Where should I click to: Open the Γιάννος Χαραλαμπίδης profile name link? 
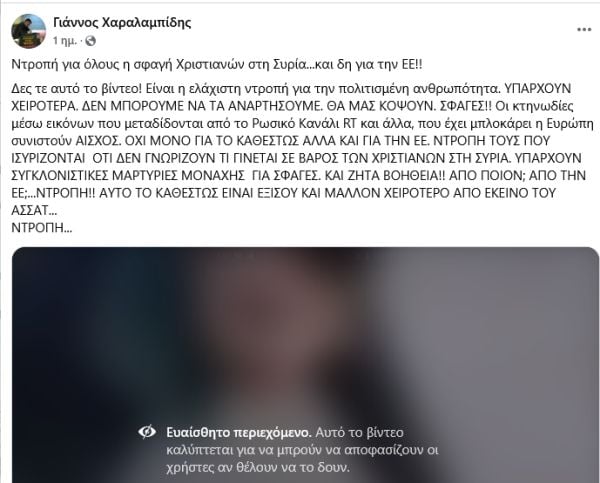pyautogui.click(x=122, y=23)
